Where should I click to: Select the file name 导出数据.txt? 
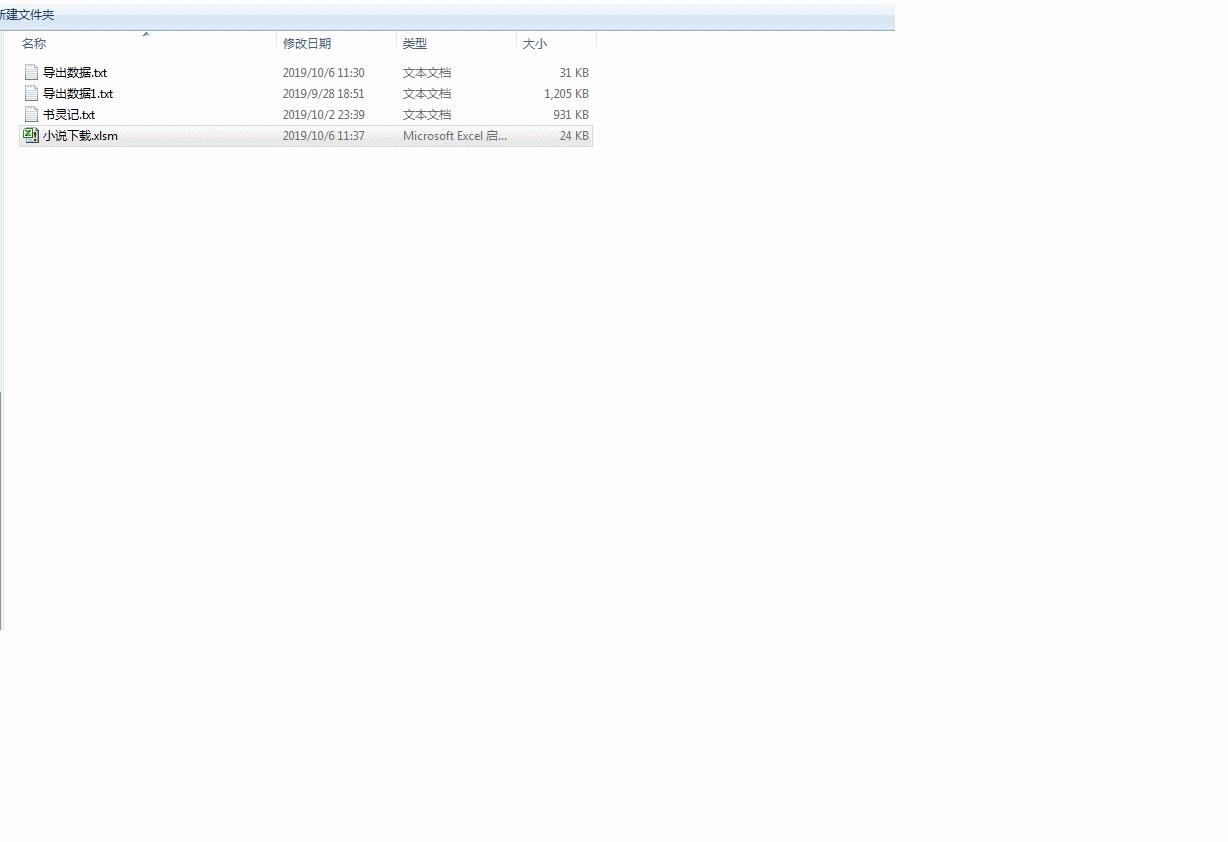coord(75,73)
